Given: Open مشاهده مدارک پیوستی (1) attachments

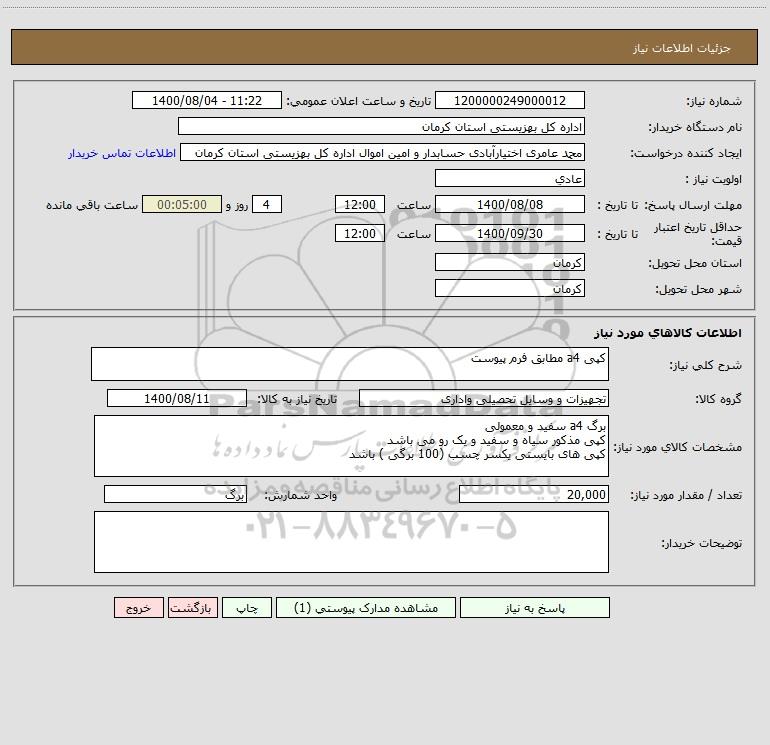Looking at the screenshot, I should 366,608.
